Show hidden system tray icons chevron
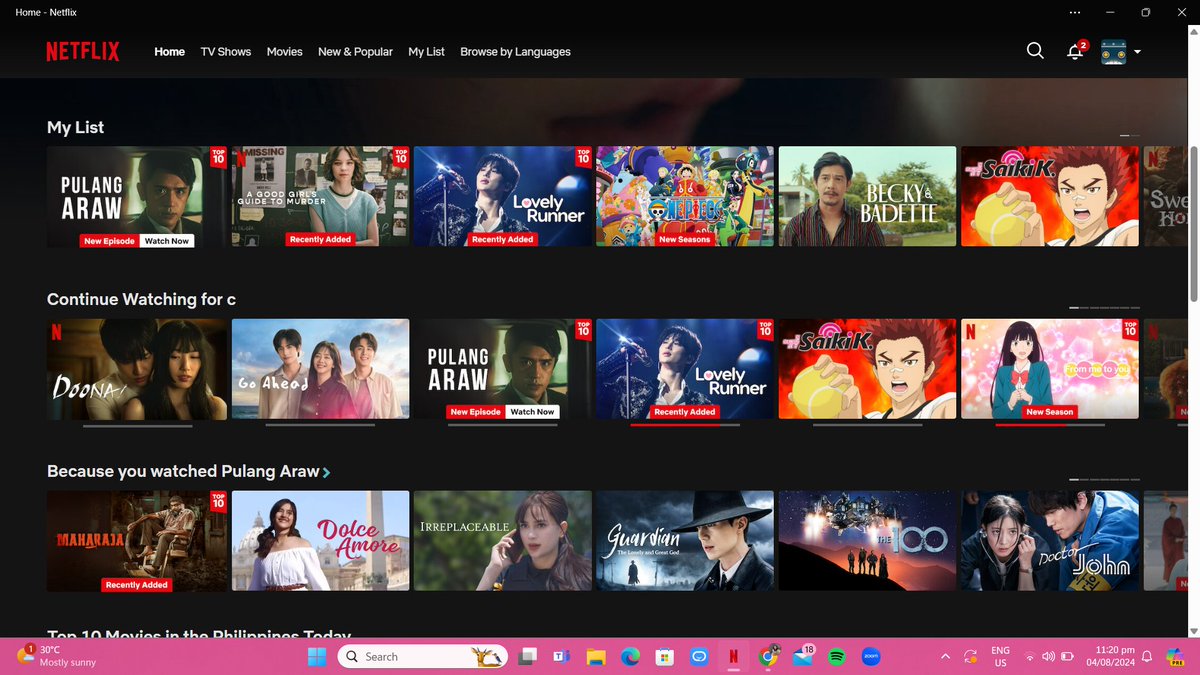 (x=945, y=657)
